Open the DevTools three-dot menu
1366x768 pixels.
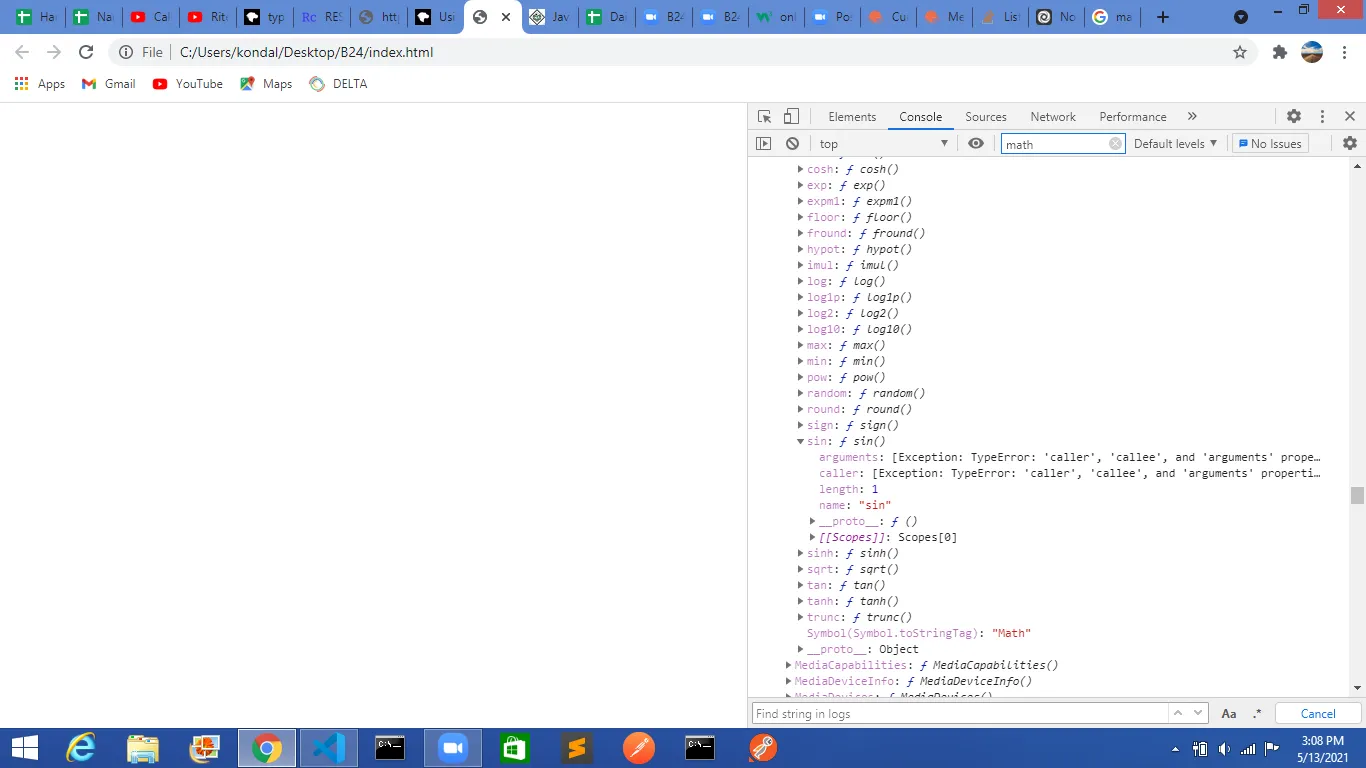(1322, 116)
